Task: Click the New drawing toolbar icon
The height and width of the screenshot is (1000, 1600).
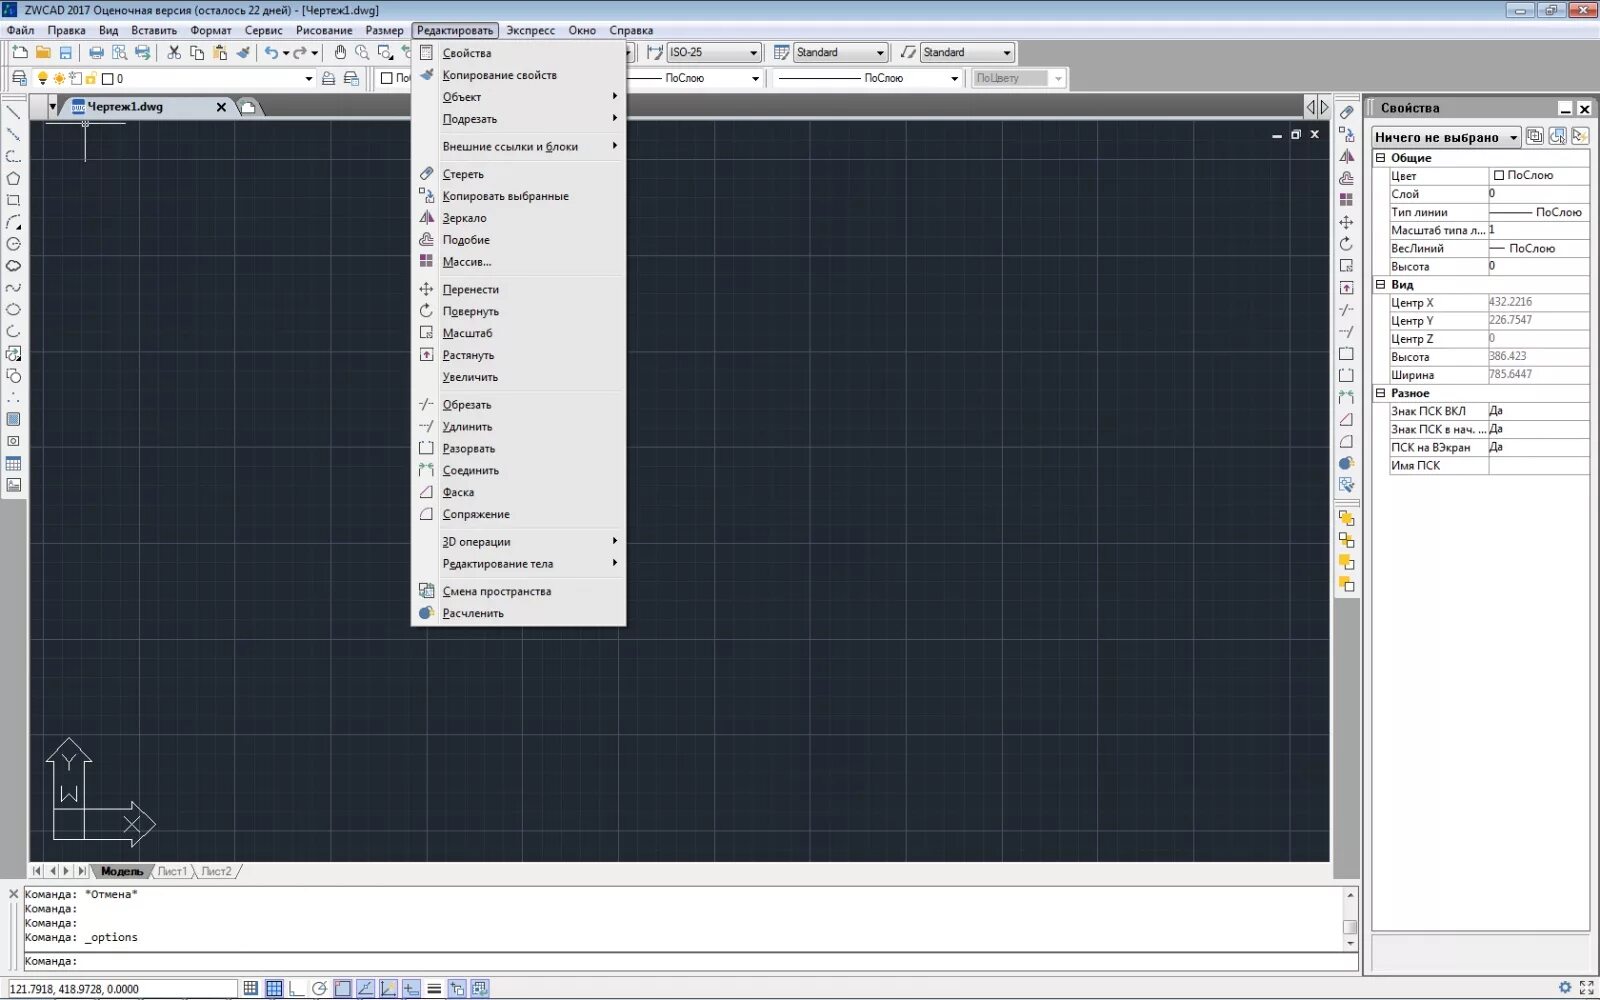Action: 20,52
